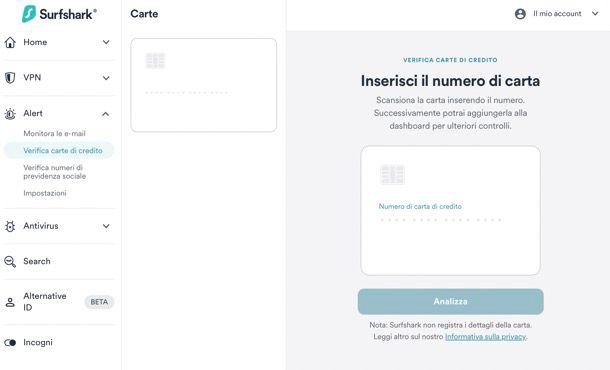
Task: Click the Home house icon
Action: [10, 42]
